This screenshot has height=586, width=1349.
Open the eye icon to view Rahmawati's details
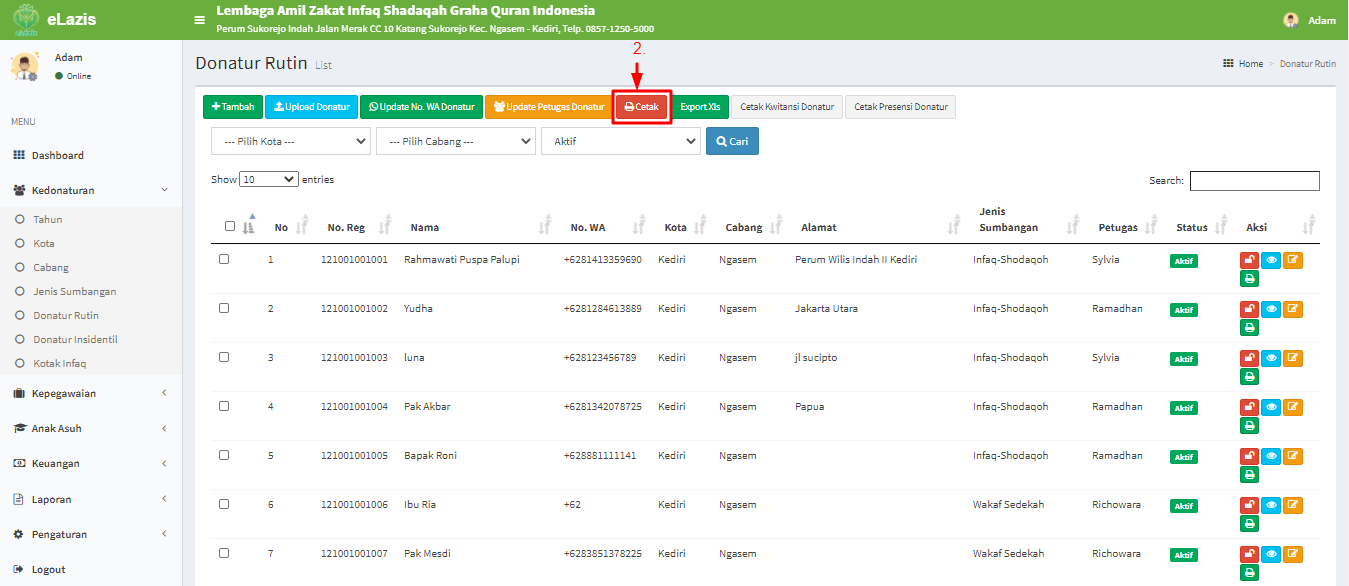click(1270, 259)
